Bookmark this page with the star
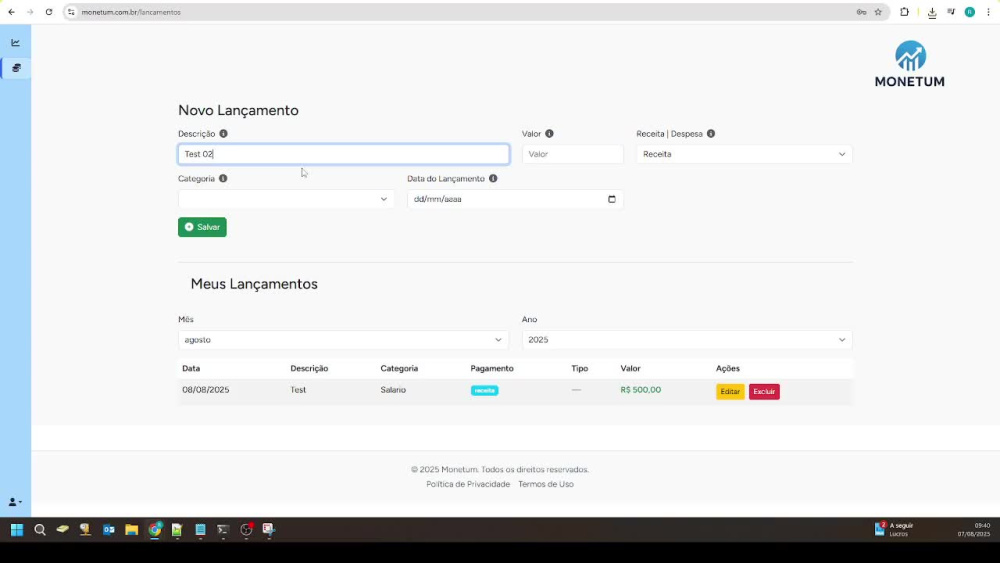Image resolution: width=1000 pixels, height=563 pixels. point(878,12)
